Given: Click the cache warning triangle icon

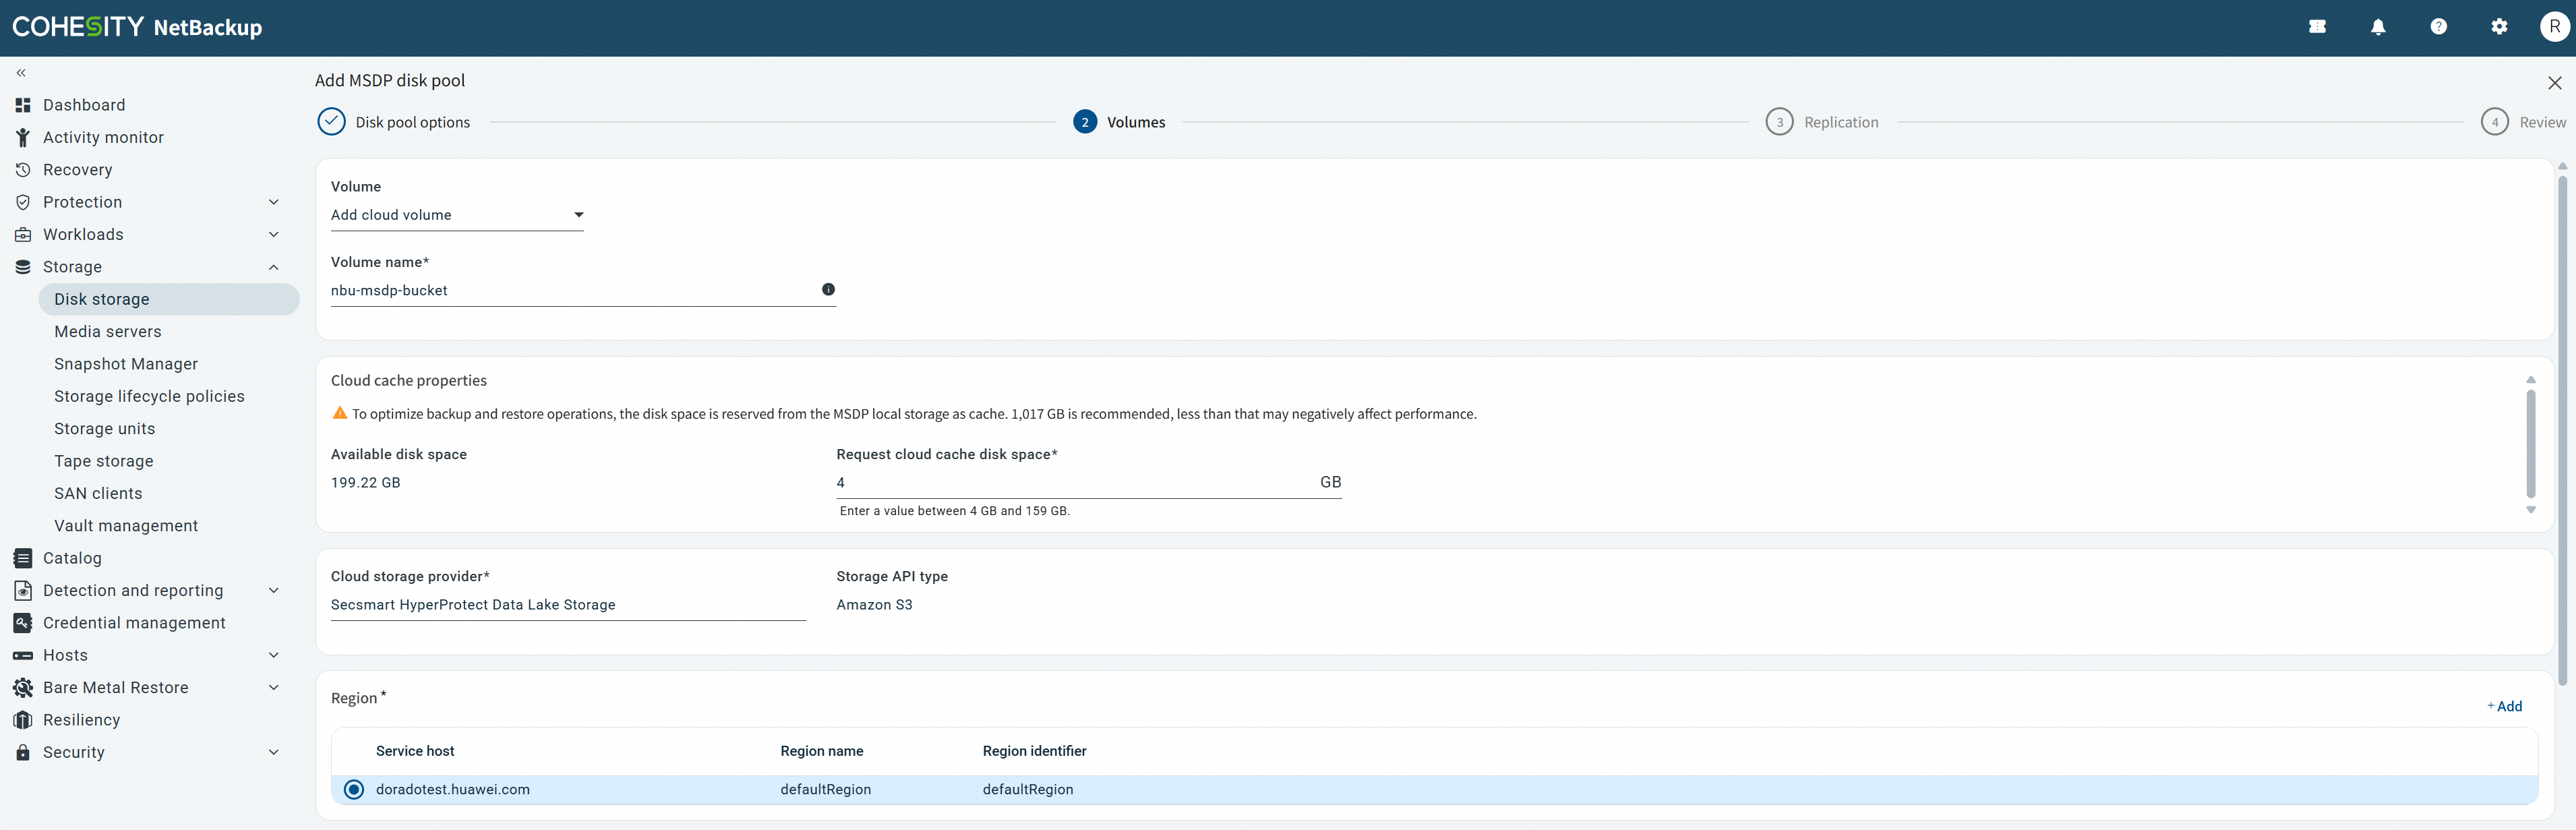Looking at the screenshot, I should (x=340, y=413).
